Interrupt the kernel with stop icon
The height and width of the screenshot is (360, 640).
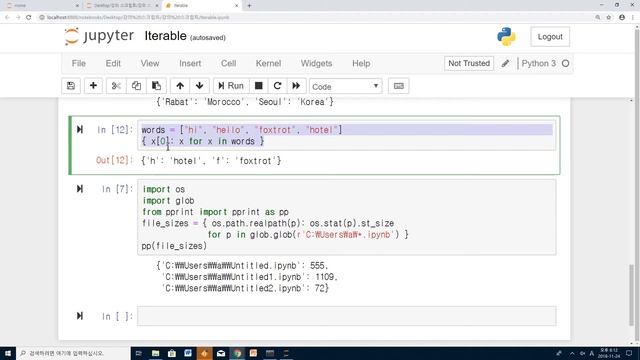click(x=258, y=86)
